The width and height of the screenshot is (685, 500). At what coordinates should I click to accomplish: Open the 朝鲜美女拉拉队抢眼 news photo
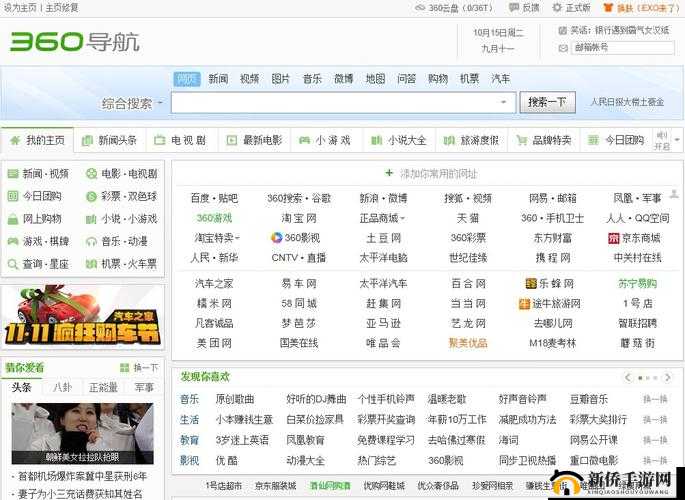(x=83, y=433)
